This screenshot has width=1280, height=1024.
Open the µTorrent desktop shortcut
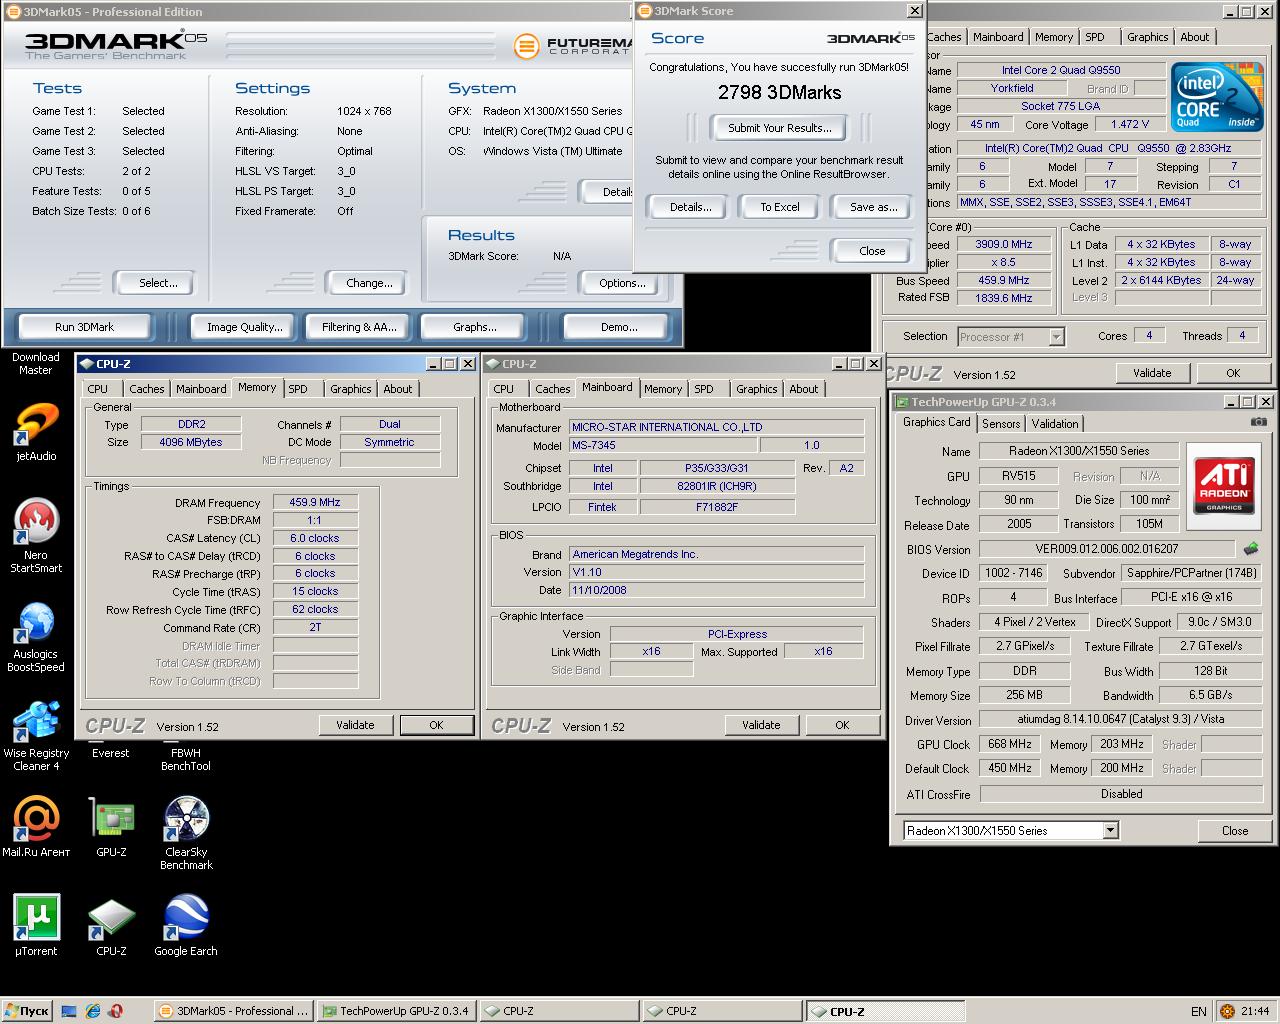[36, 925]
